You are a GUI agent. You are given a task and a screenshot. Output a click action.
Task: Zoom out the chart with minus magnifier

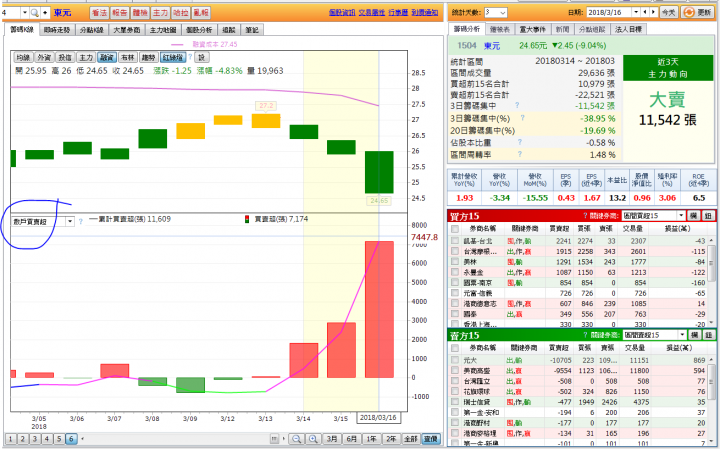point(297,439)
